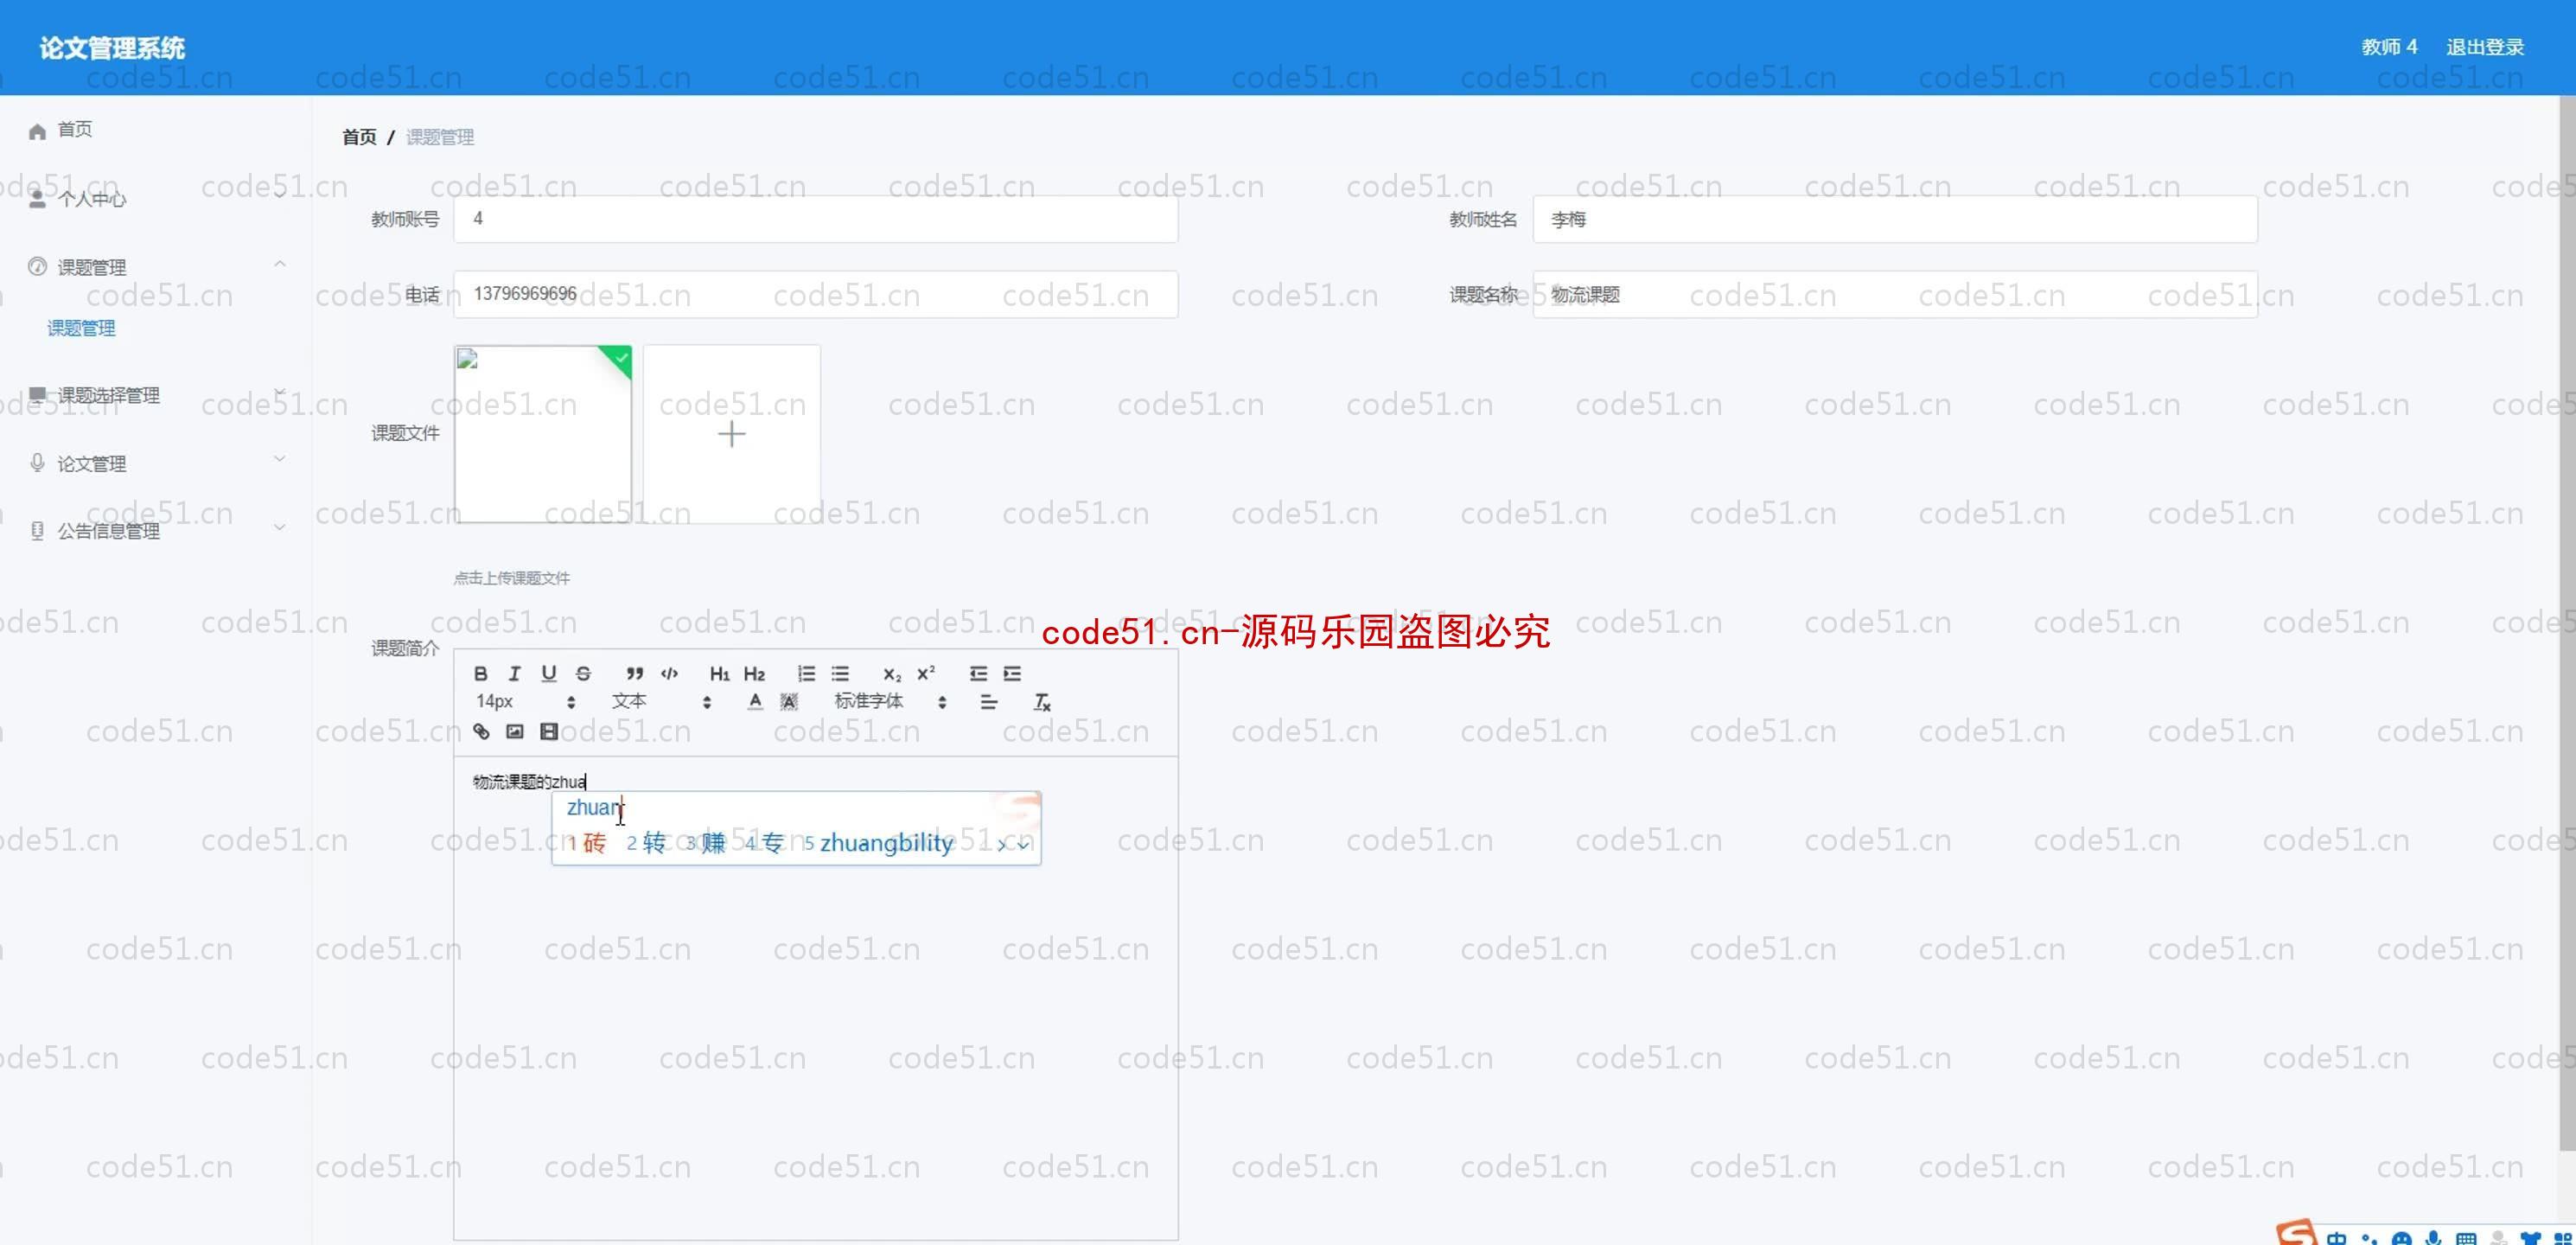The height and width of the screenshot is (1245, 2576).
Task: Insert a video in the editor
Action: point(549,731)
